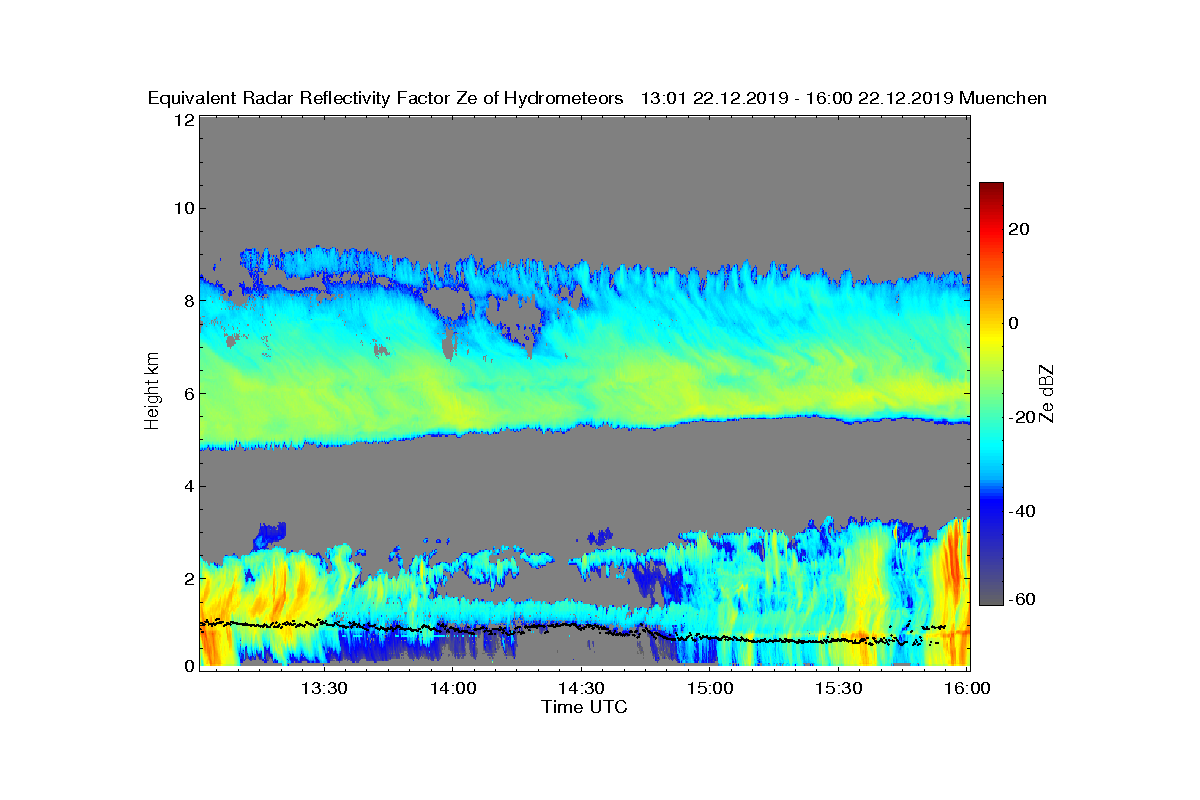Click the height tick label 8
Image resolution: width=1200 pixels, height=800 pixels.
pyautogui.click(x=188, y=300)
